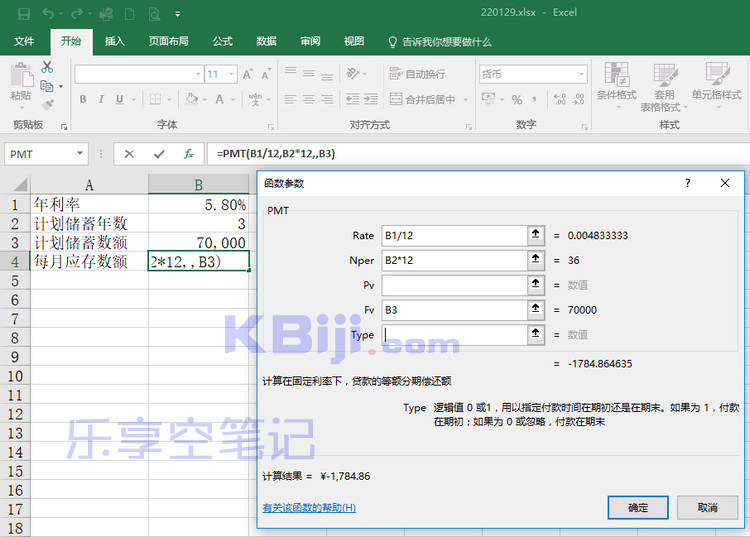The height and width of the screenshot is (537, 750).
Task: Open the 文件 File tab
Action: pyautogui.click(x=24, y=41)
